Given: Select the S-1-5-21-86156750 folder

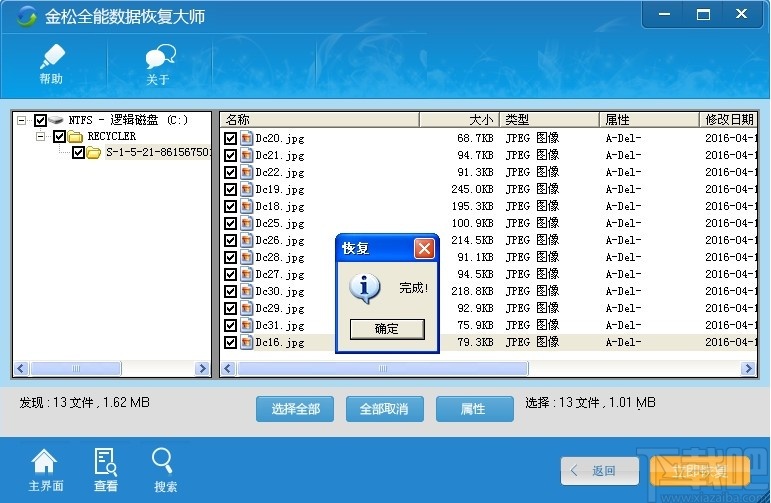Looking at the screenshot, I should pos(158,152).
